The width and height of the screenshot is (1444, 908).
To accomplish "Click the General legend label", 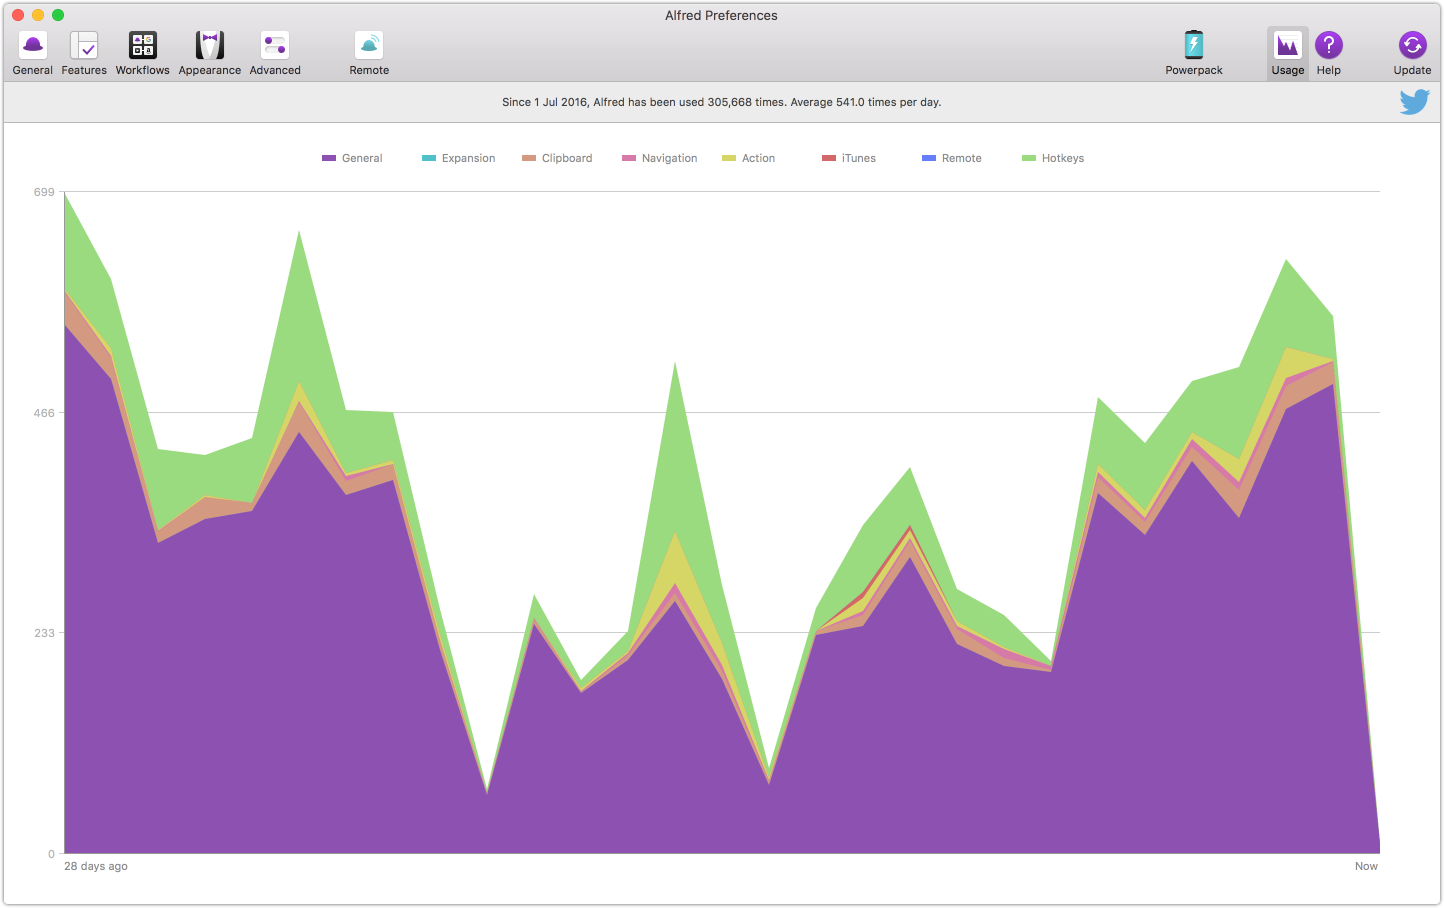I will tap(362, 158).
